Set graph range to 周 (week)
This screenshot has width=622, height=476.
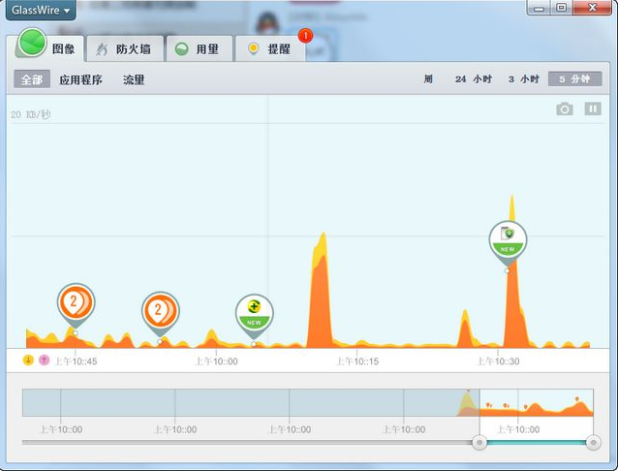point(428,79)
